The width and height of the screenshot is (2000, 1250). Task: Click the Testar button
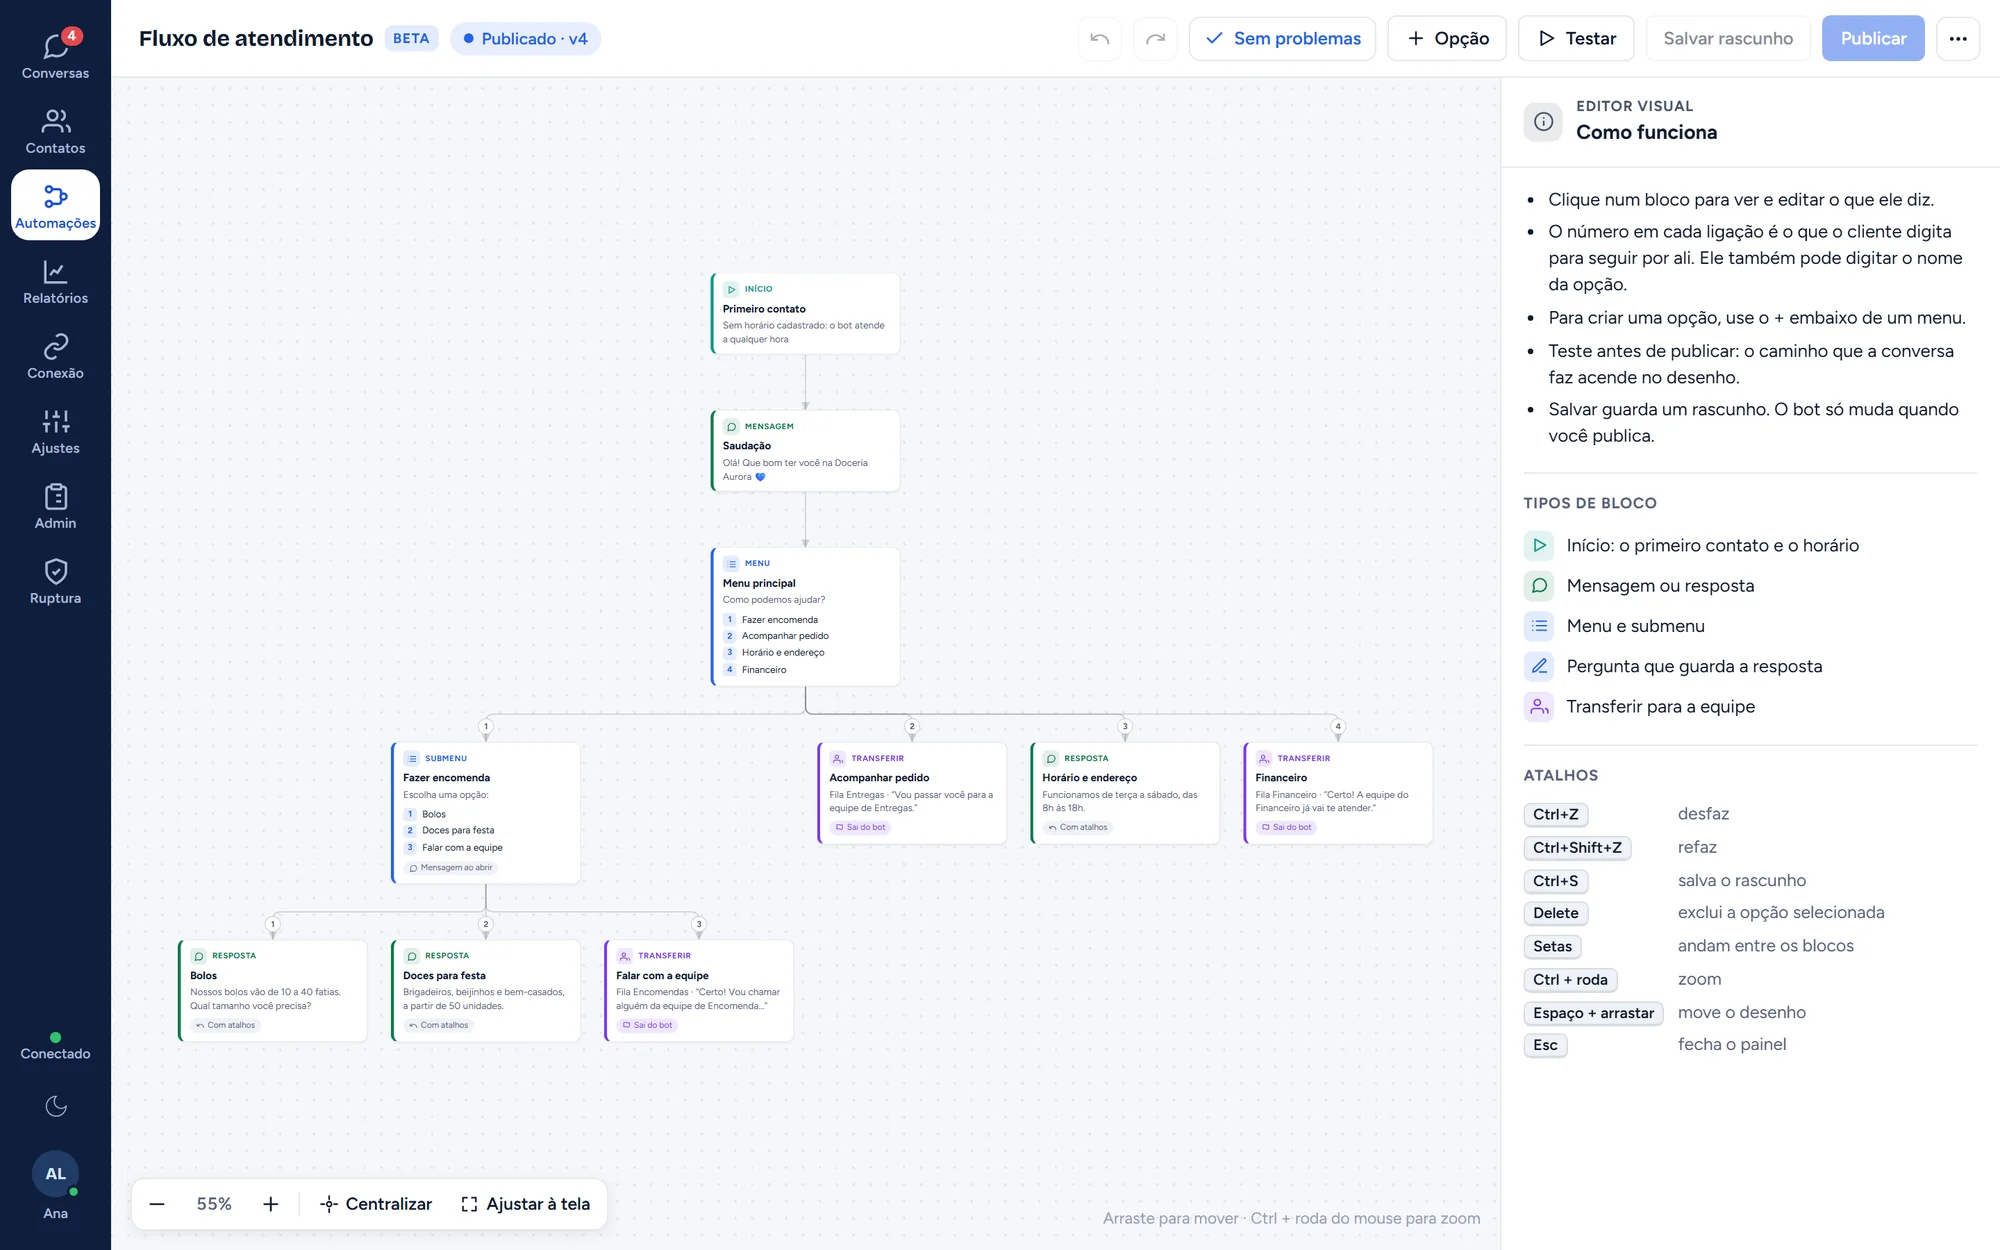click(x=1576, y=38)
